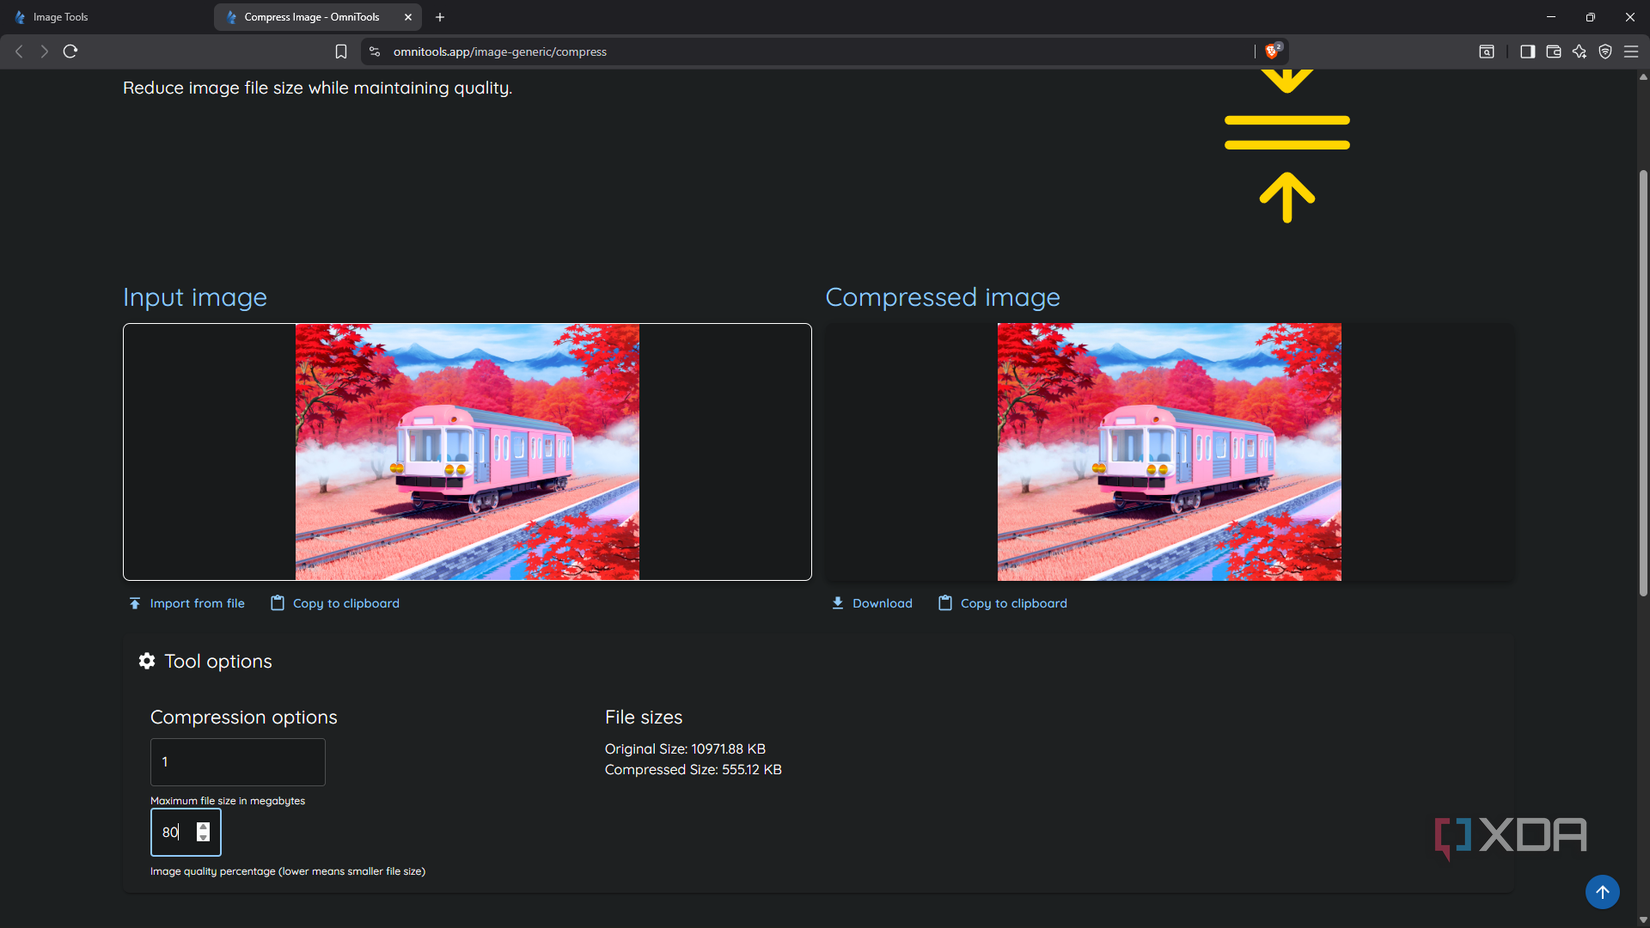Click the download icon beside Download
This screenshot has height=928, width=1650.
pos(838,603)
